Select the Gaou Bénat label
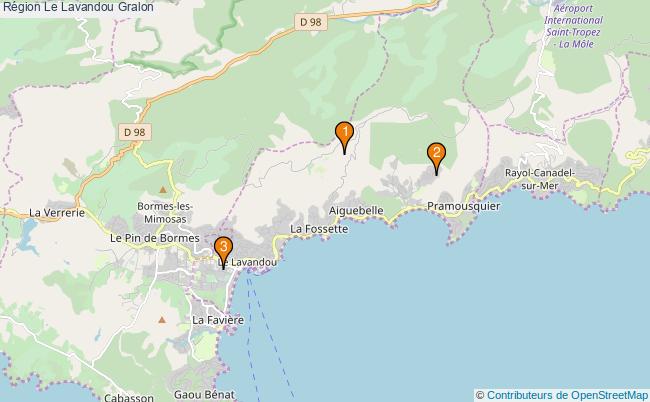650x402 pixels. [x=204, y=395]
